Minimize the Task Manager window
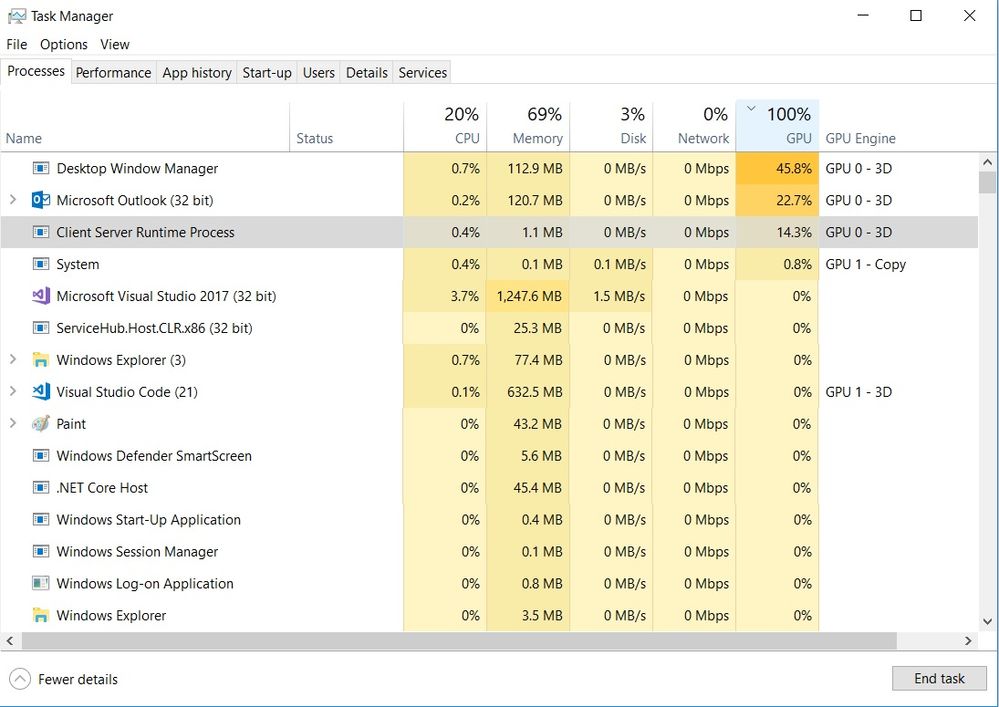999x707 pixels. 863,15
